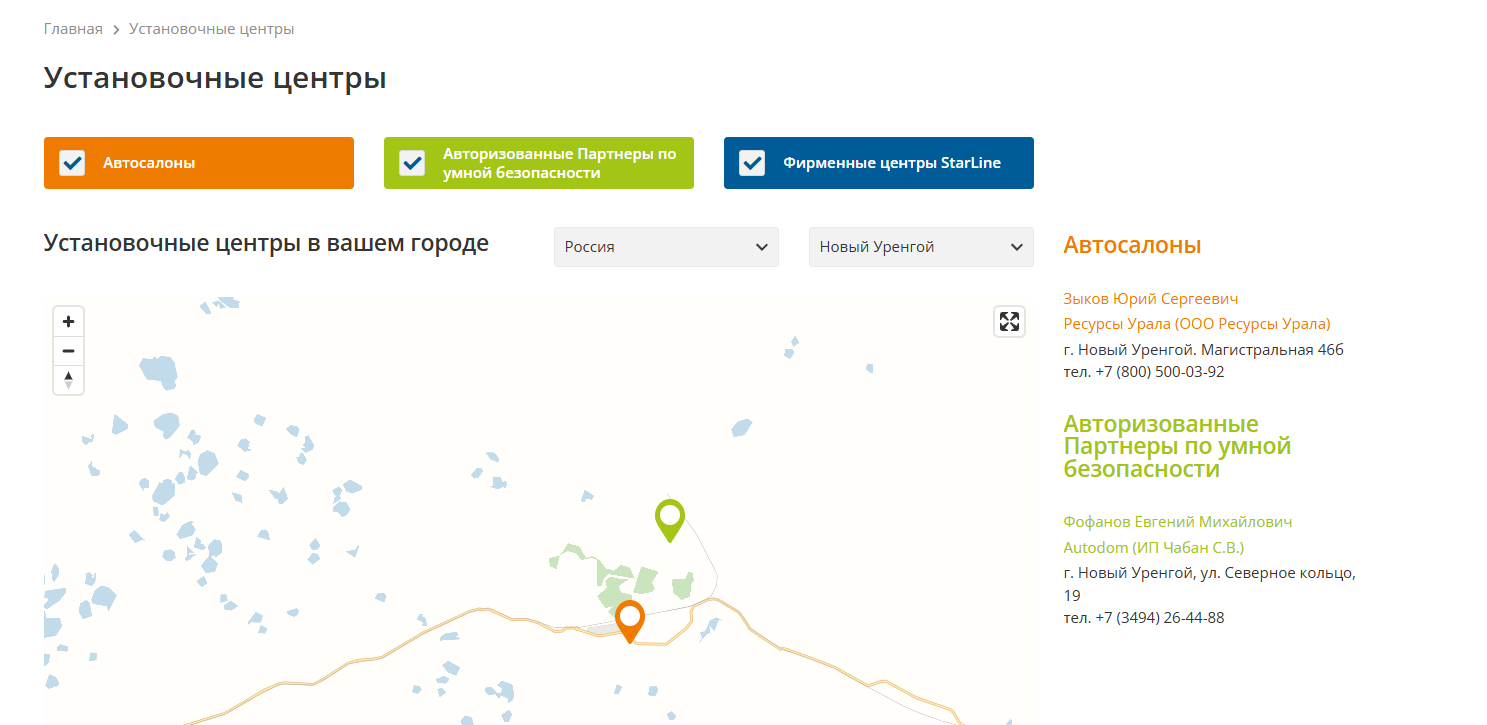The height and width of the screenshot is (725, 1487).
Task: Zoom in on the map
Action: click(68, 322)
